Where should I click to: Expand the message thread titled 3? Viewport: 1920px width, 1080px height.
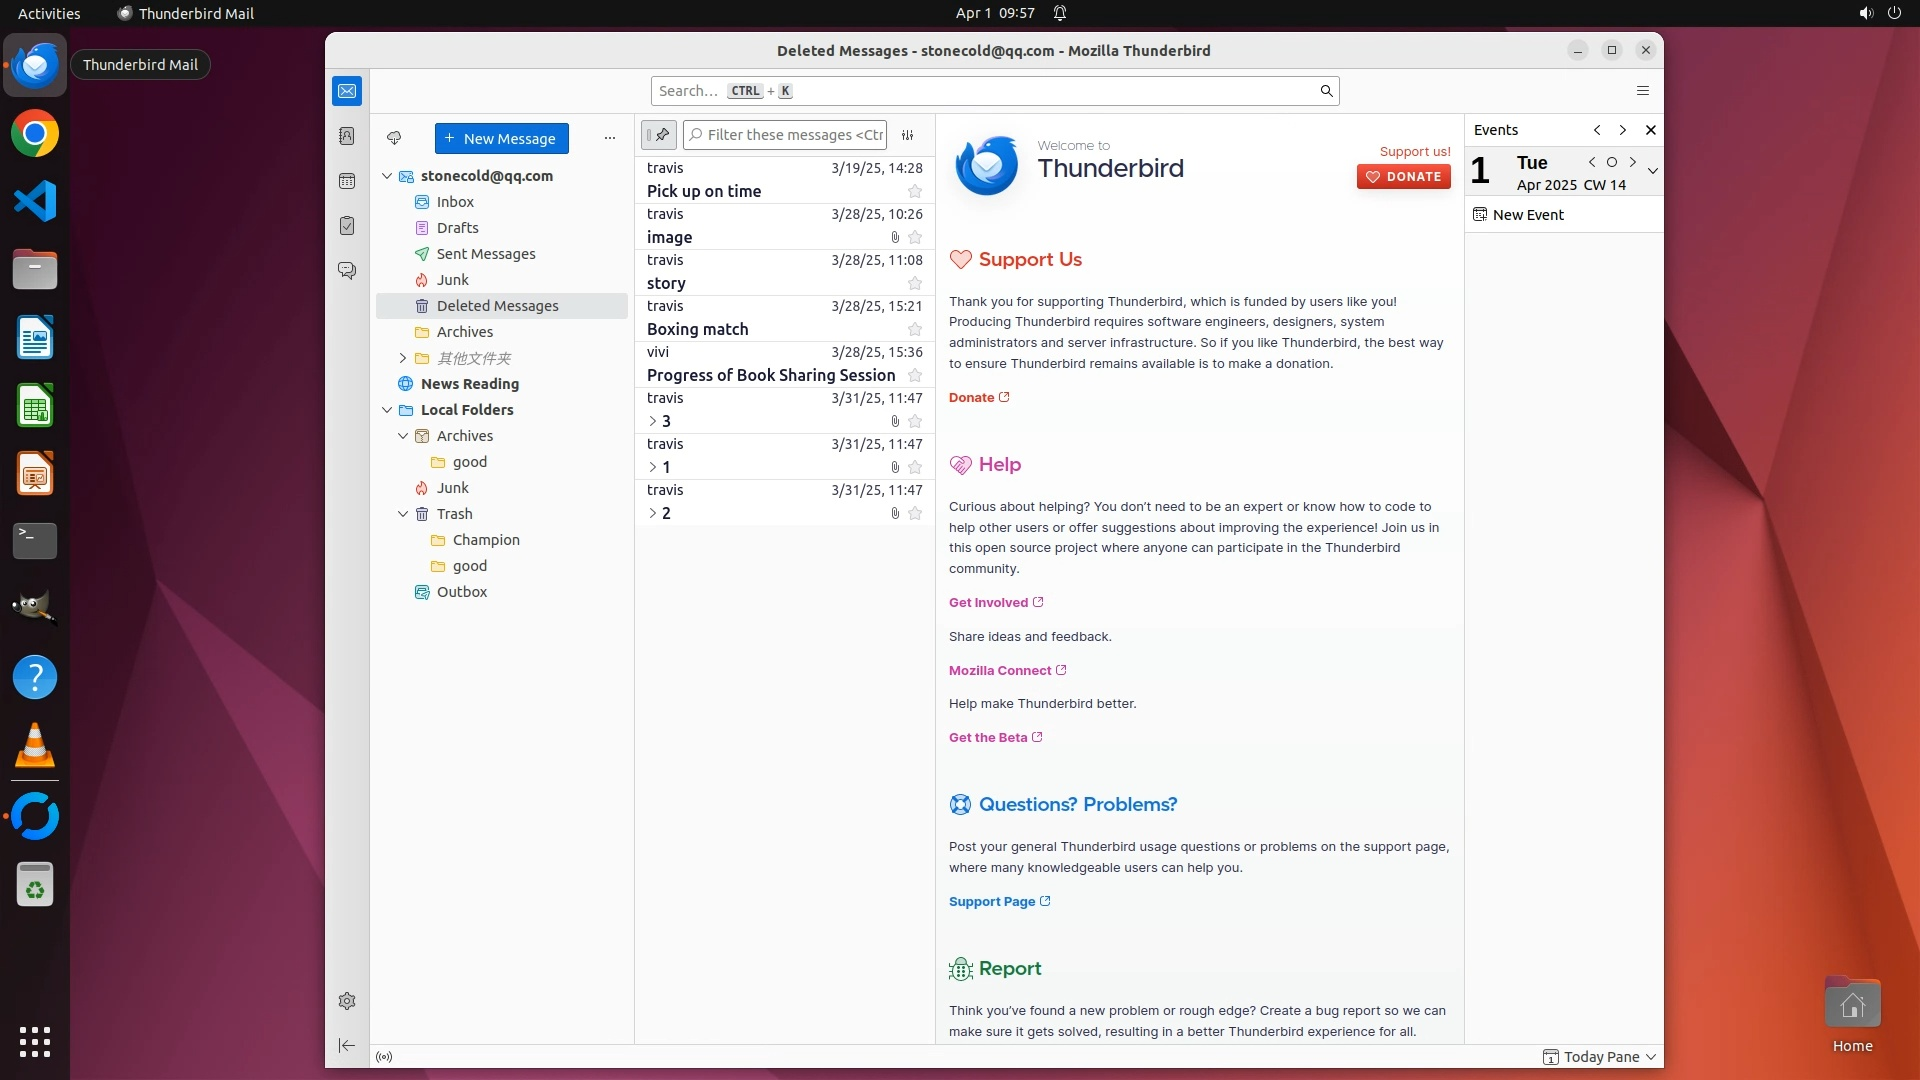652,421
